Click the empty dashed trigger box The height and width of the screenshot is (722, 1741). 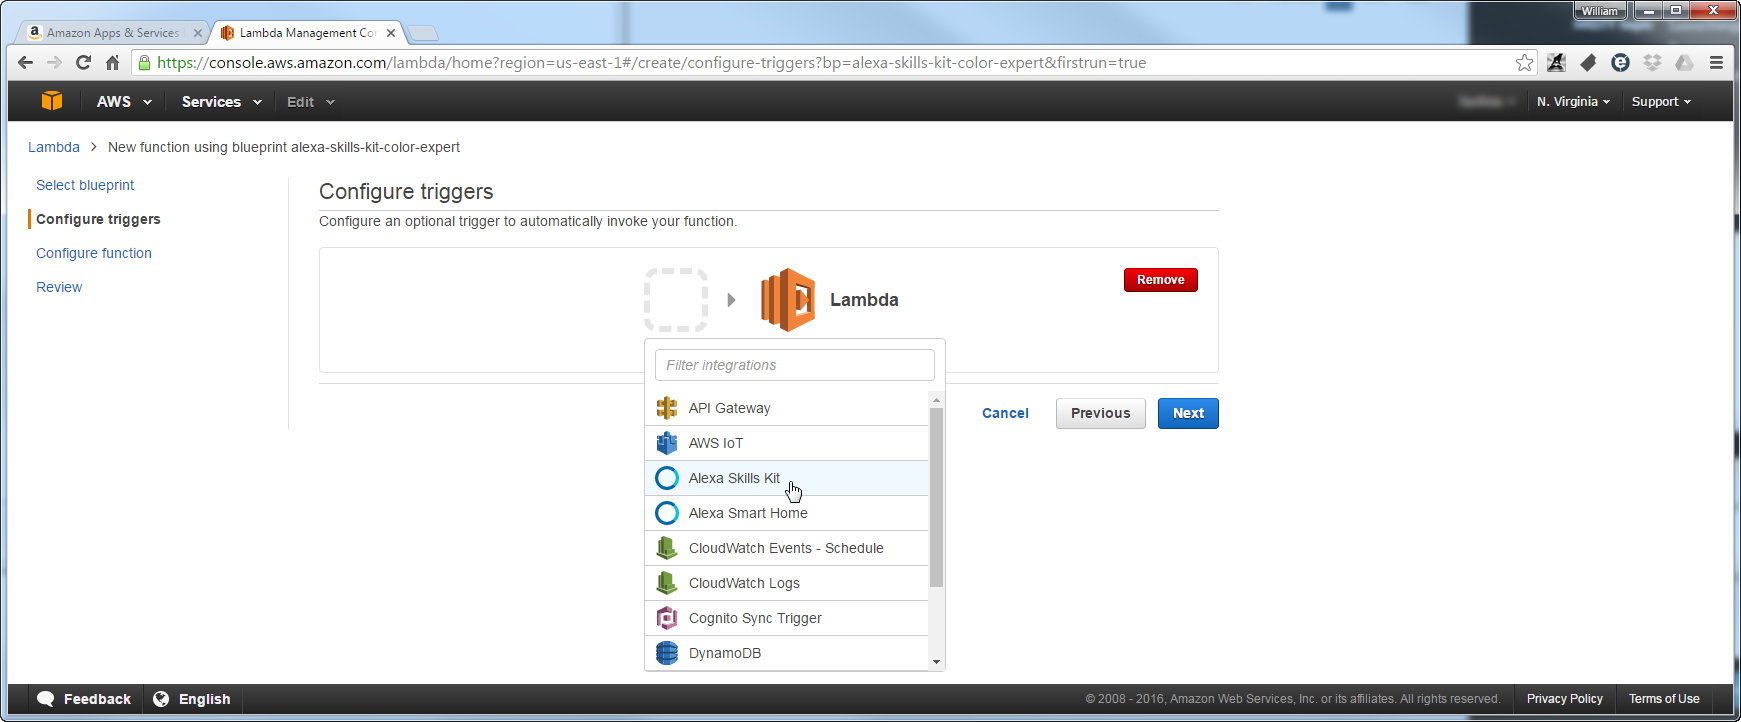[x=676, y=300]
